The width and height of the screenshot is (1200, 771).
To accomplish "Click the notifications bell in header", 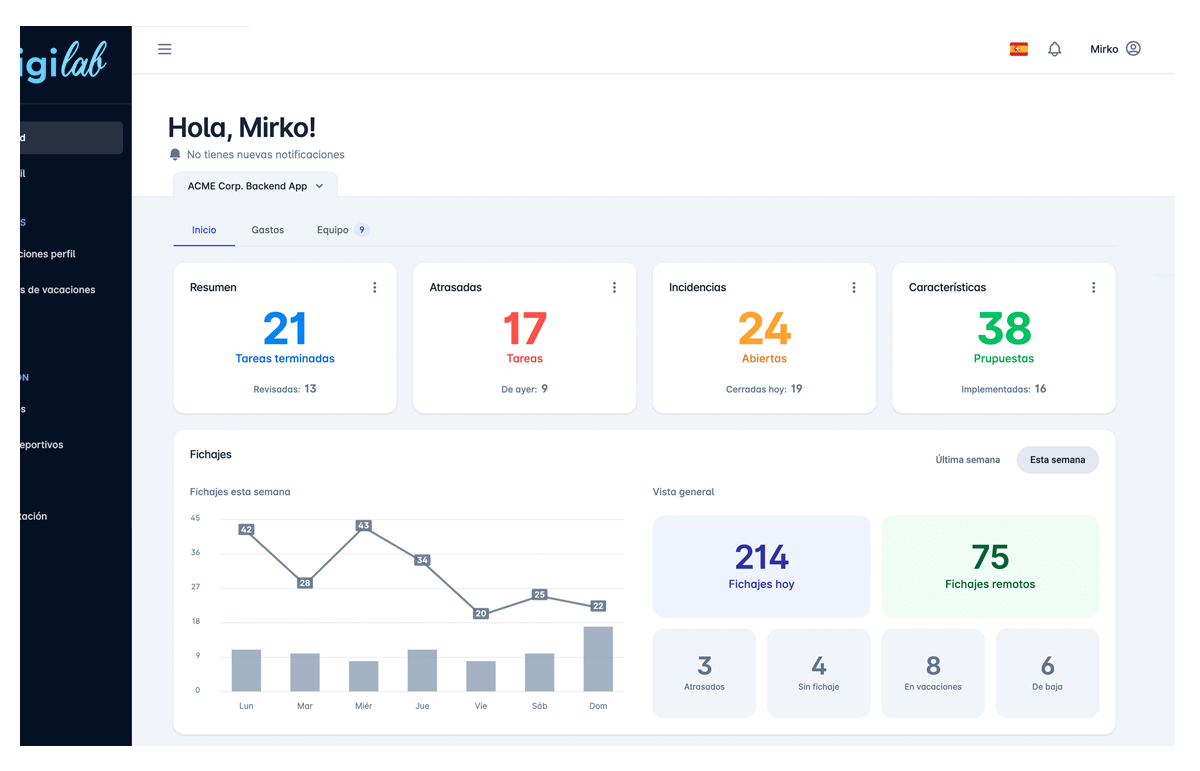I will click(x=1054, y=49).
